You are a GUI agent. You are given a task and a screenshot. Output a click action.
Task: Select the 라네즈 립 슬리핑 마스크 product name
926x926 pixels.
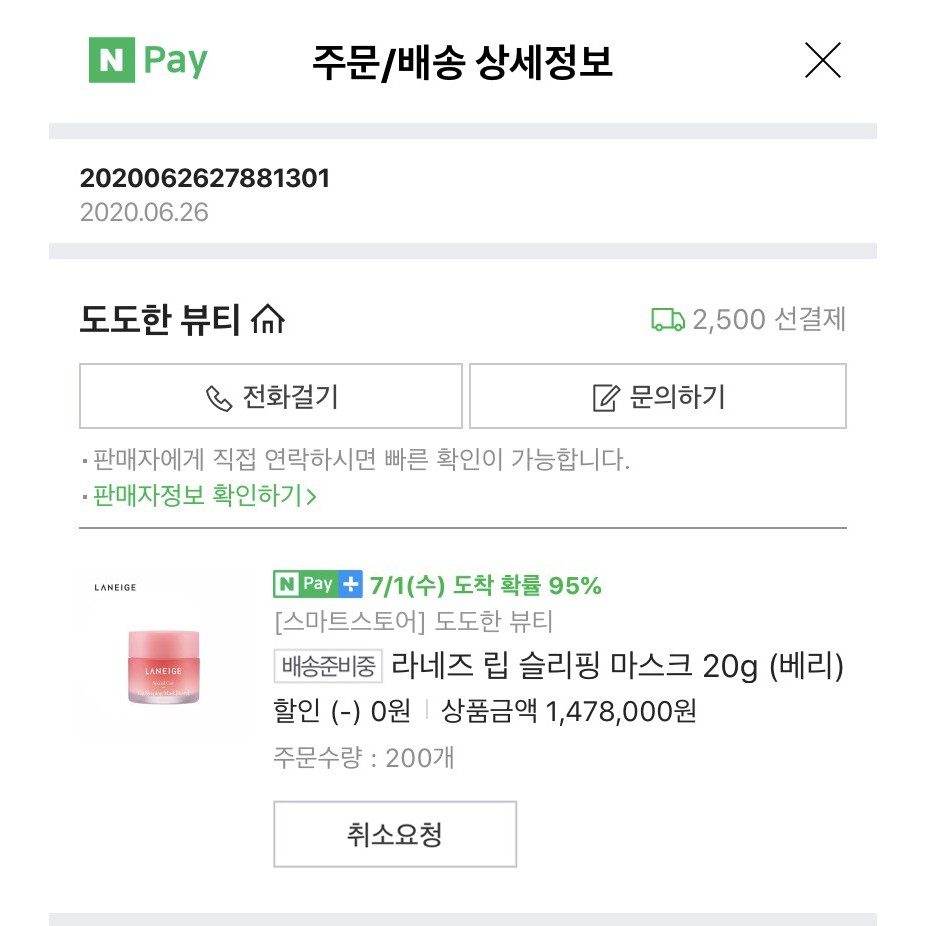[x=617, y=665]
